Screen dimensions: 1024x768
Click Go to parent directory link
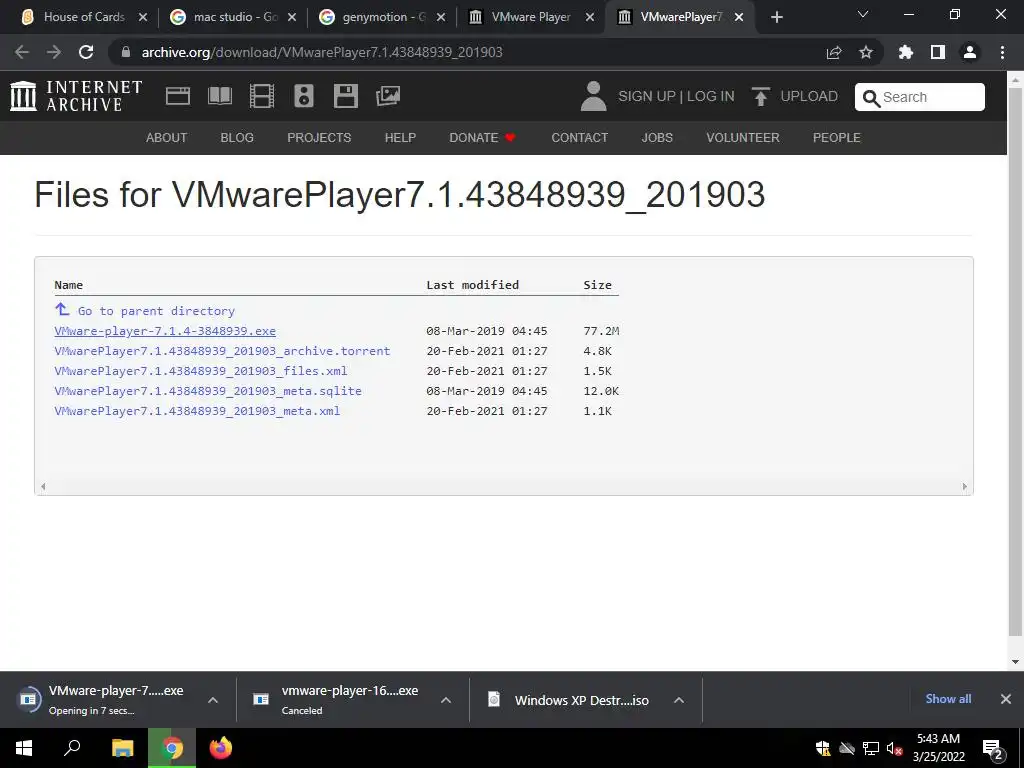point(156,311)
